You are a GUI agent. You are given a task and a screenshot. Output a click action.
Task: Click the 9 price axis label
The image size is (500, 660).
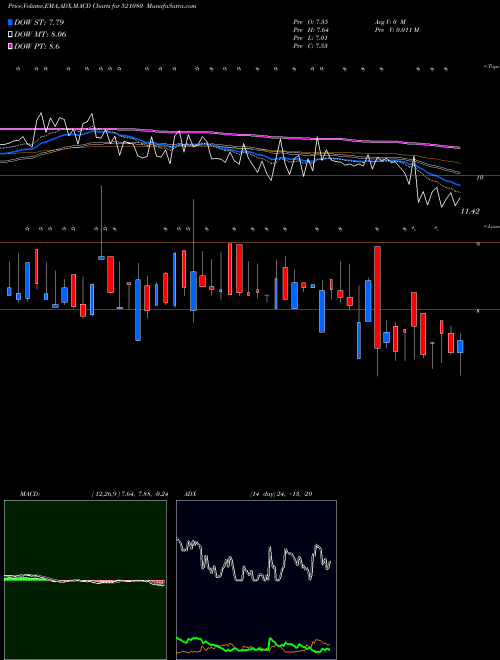click(x=478, y=244)
